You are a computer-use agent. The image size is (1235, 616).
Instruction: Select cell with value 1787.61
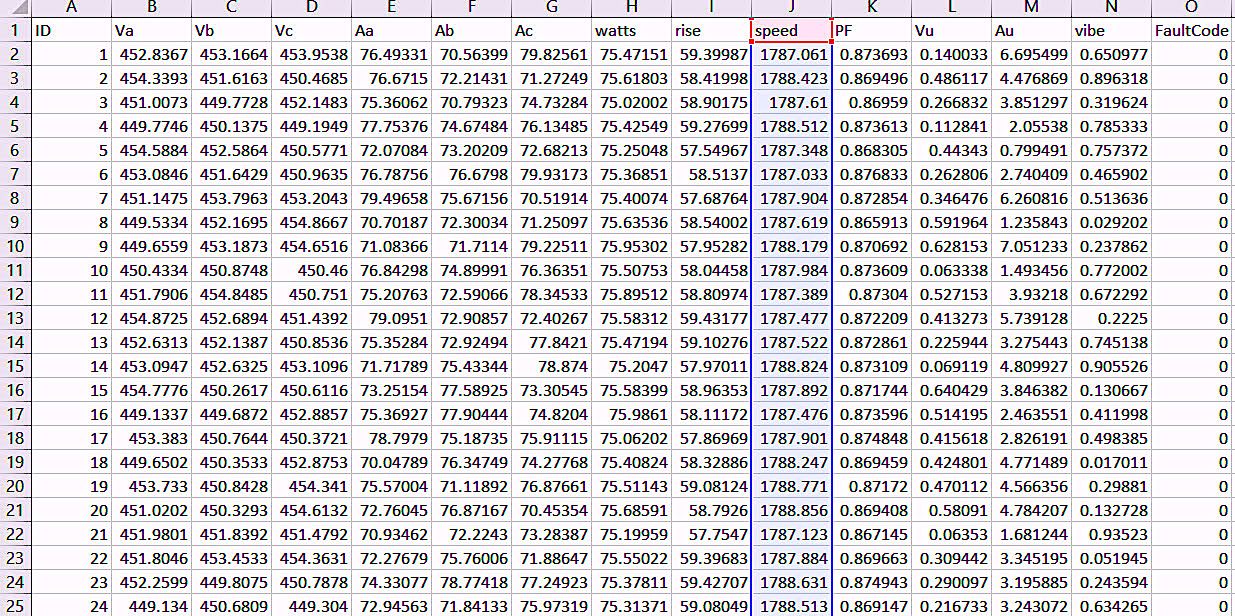point(791,102)
